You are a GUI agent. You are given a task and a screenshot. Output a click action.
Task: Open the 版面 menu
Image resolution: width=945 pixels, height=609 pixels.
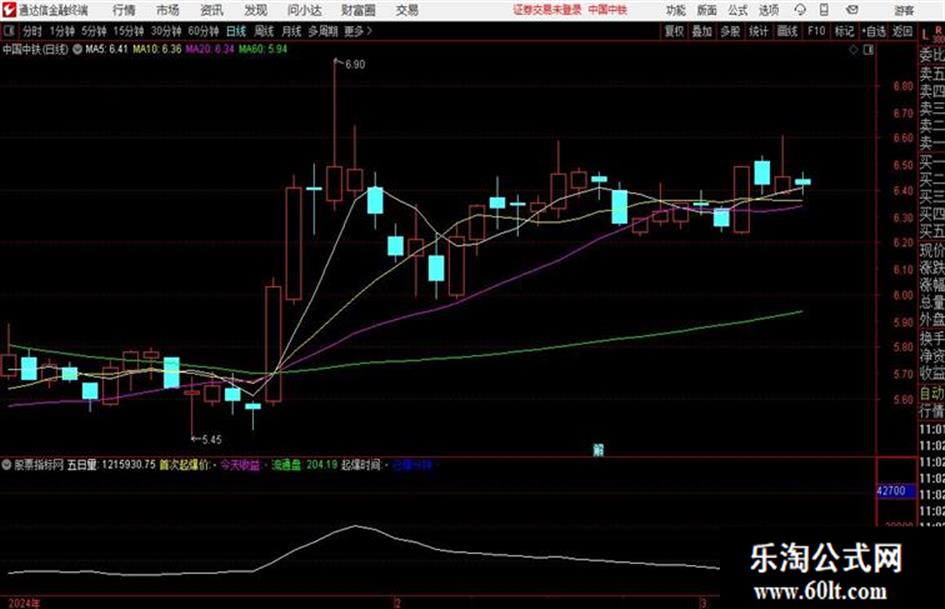tap(707, 10)
